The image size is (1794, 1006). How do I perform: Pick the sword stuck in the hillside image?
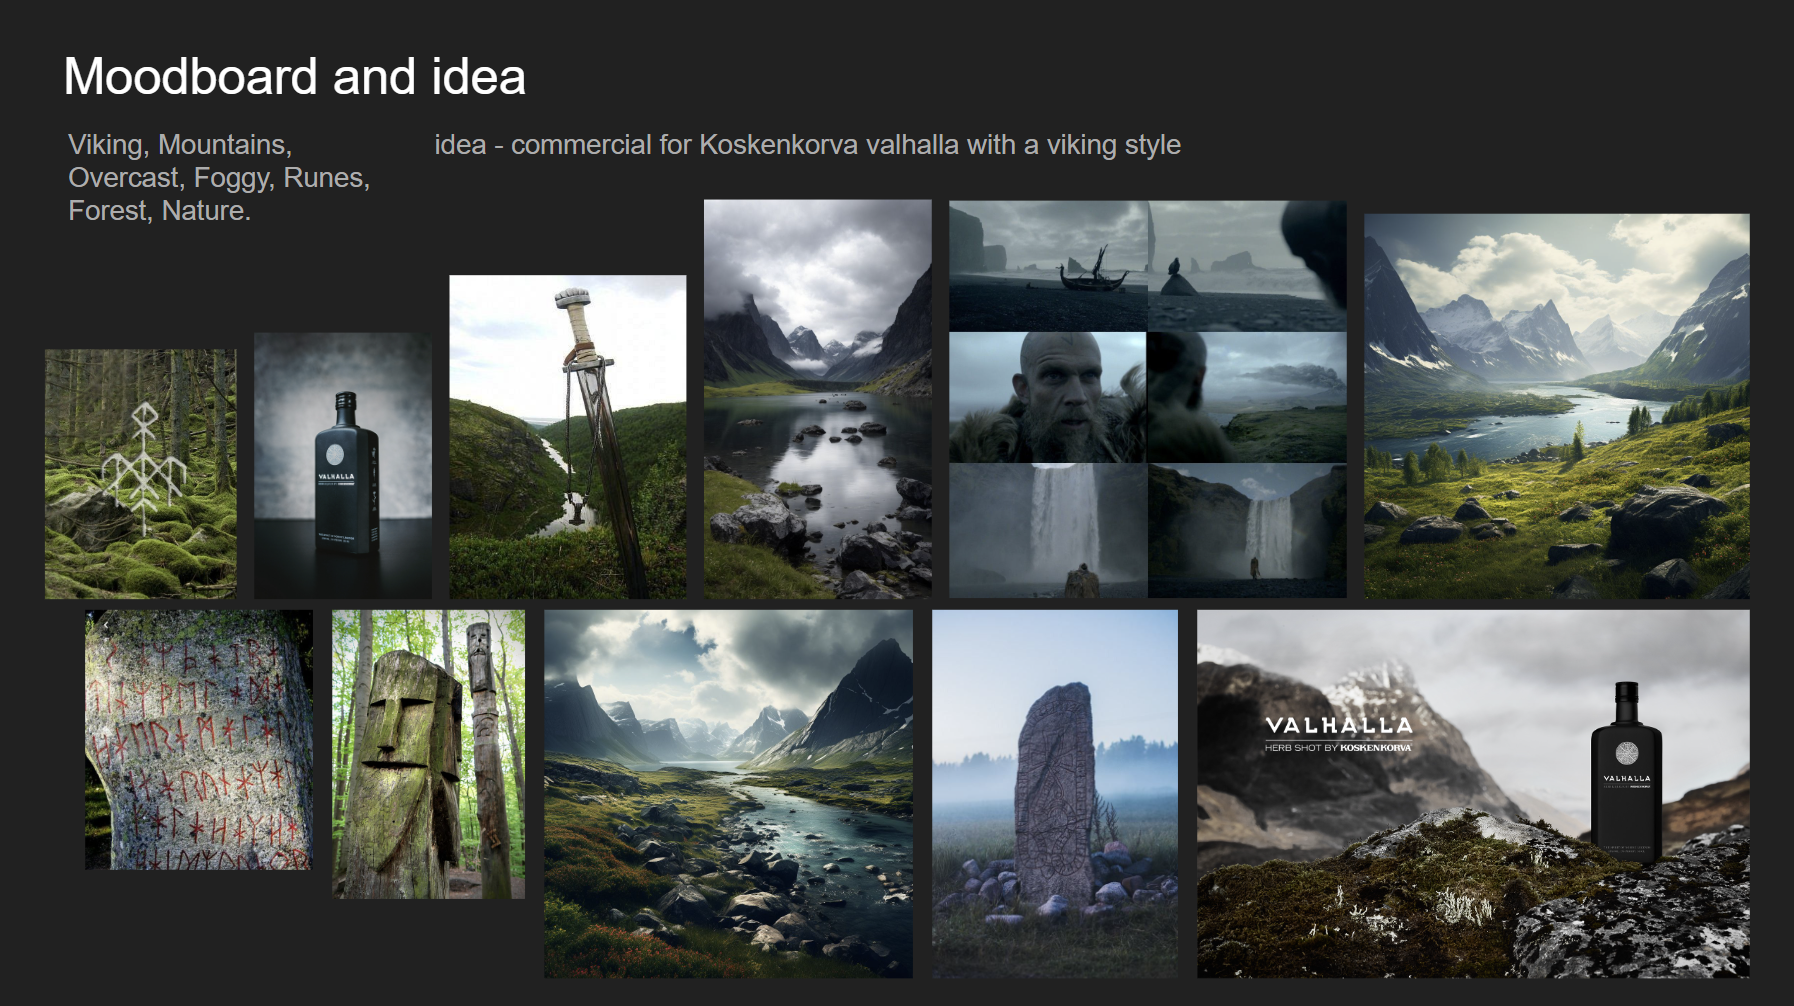coord(568,437)
